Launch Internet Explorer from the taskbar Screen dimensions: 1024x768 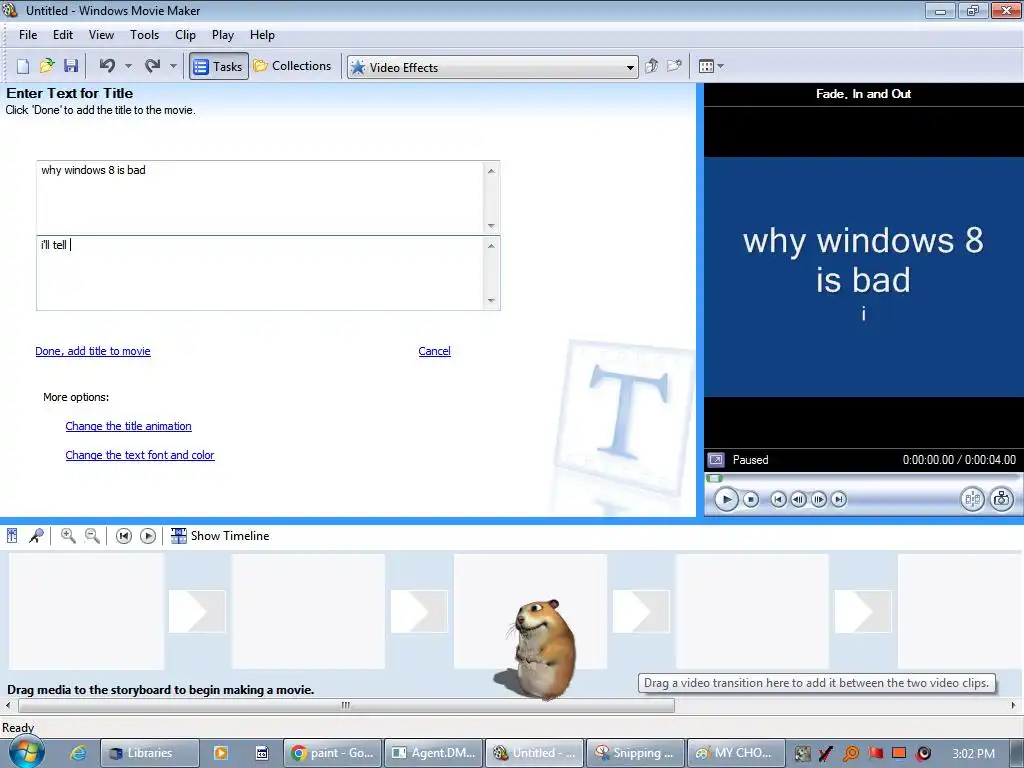click(78, 753)
